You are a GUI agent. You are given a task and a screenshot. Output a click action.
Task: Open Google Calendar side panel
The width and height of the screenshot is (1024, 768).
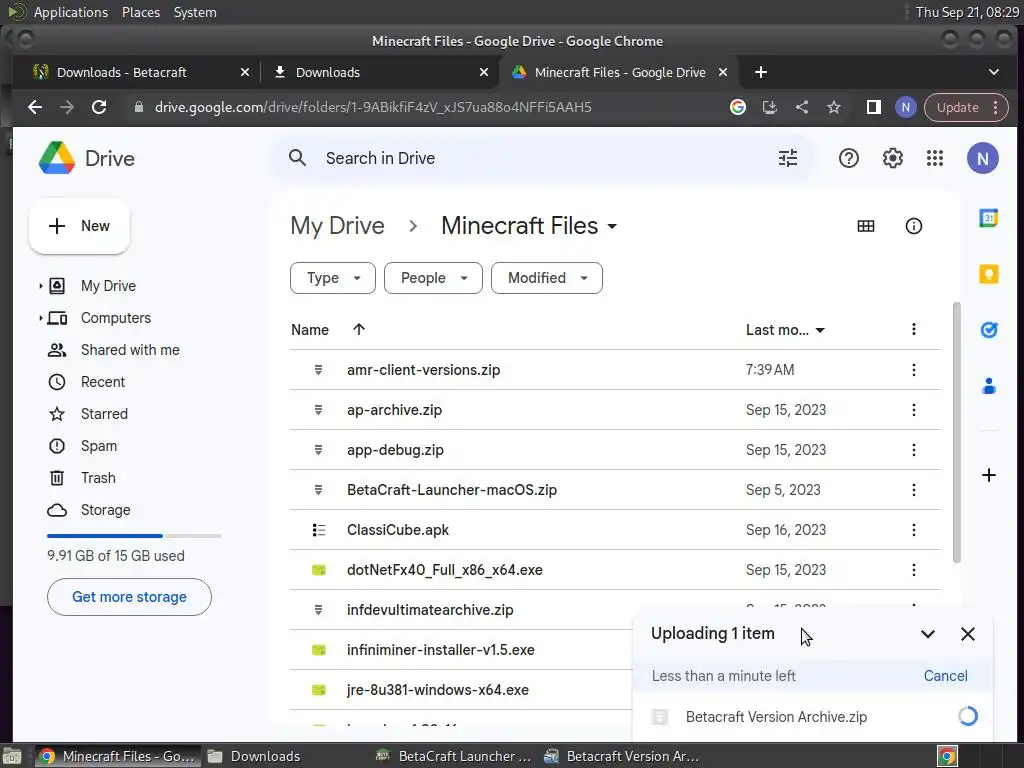[988, 218]
